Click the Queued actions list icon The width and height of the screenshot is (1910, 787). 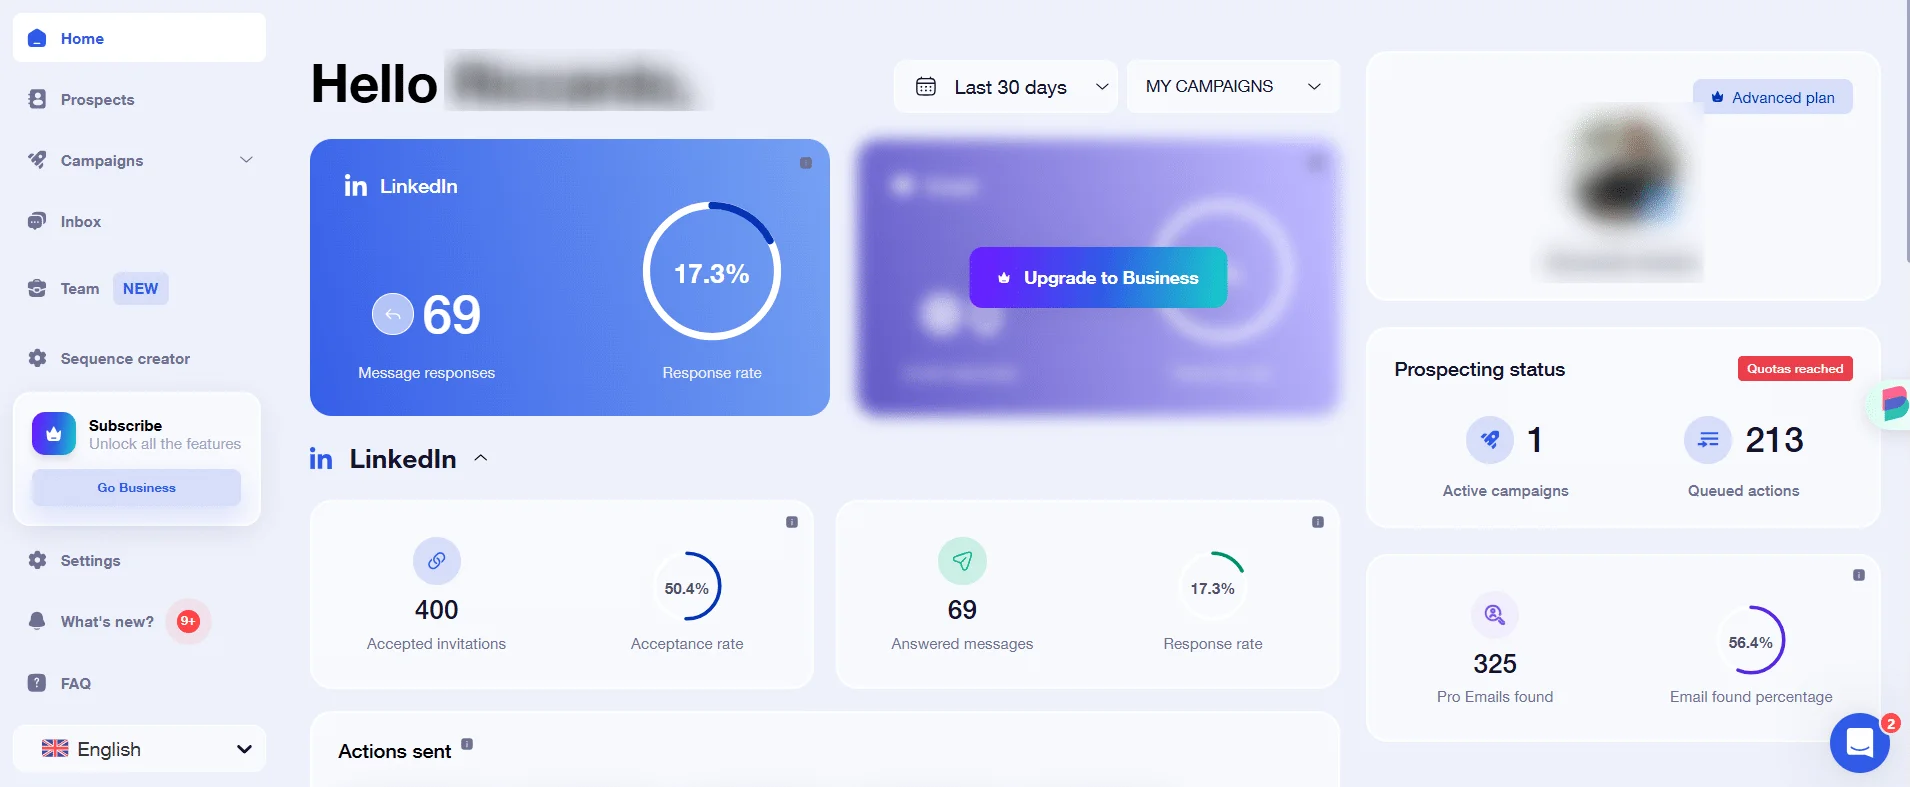1708,439
